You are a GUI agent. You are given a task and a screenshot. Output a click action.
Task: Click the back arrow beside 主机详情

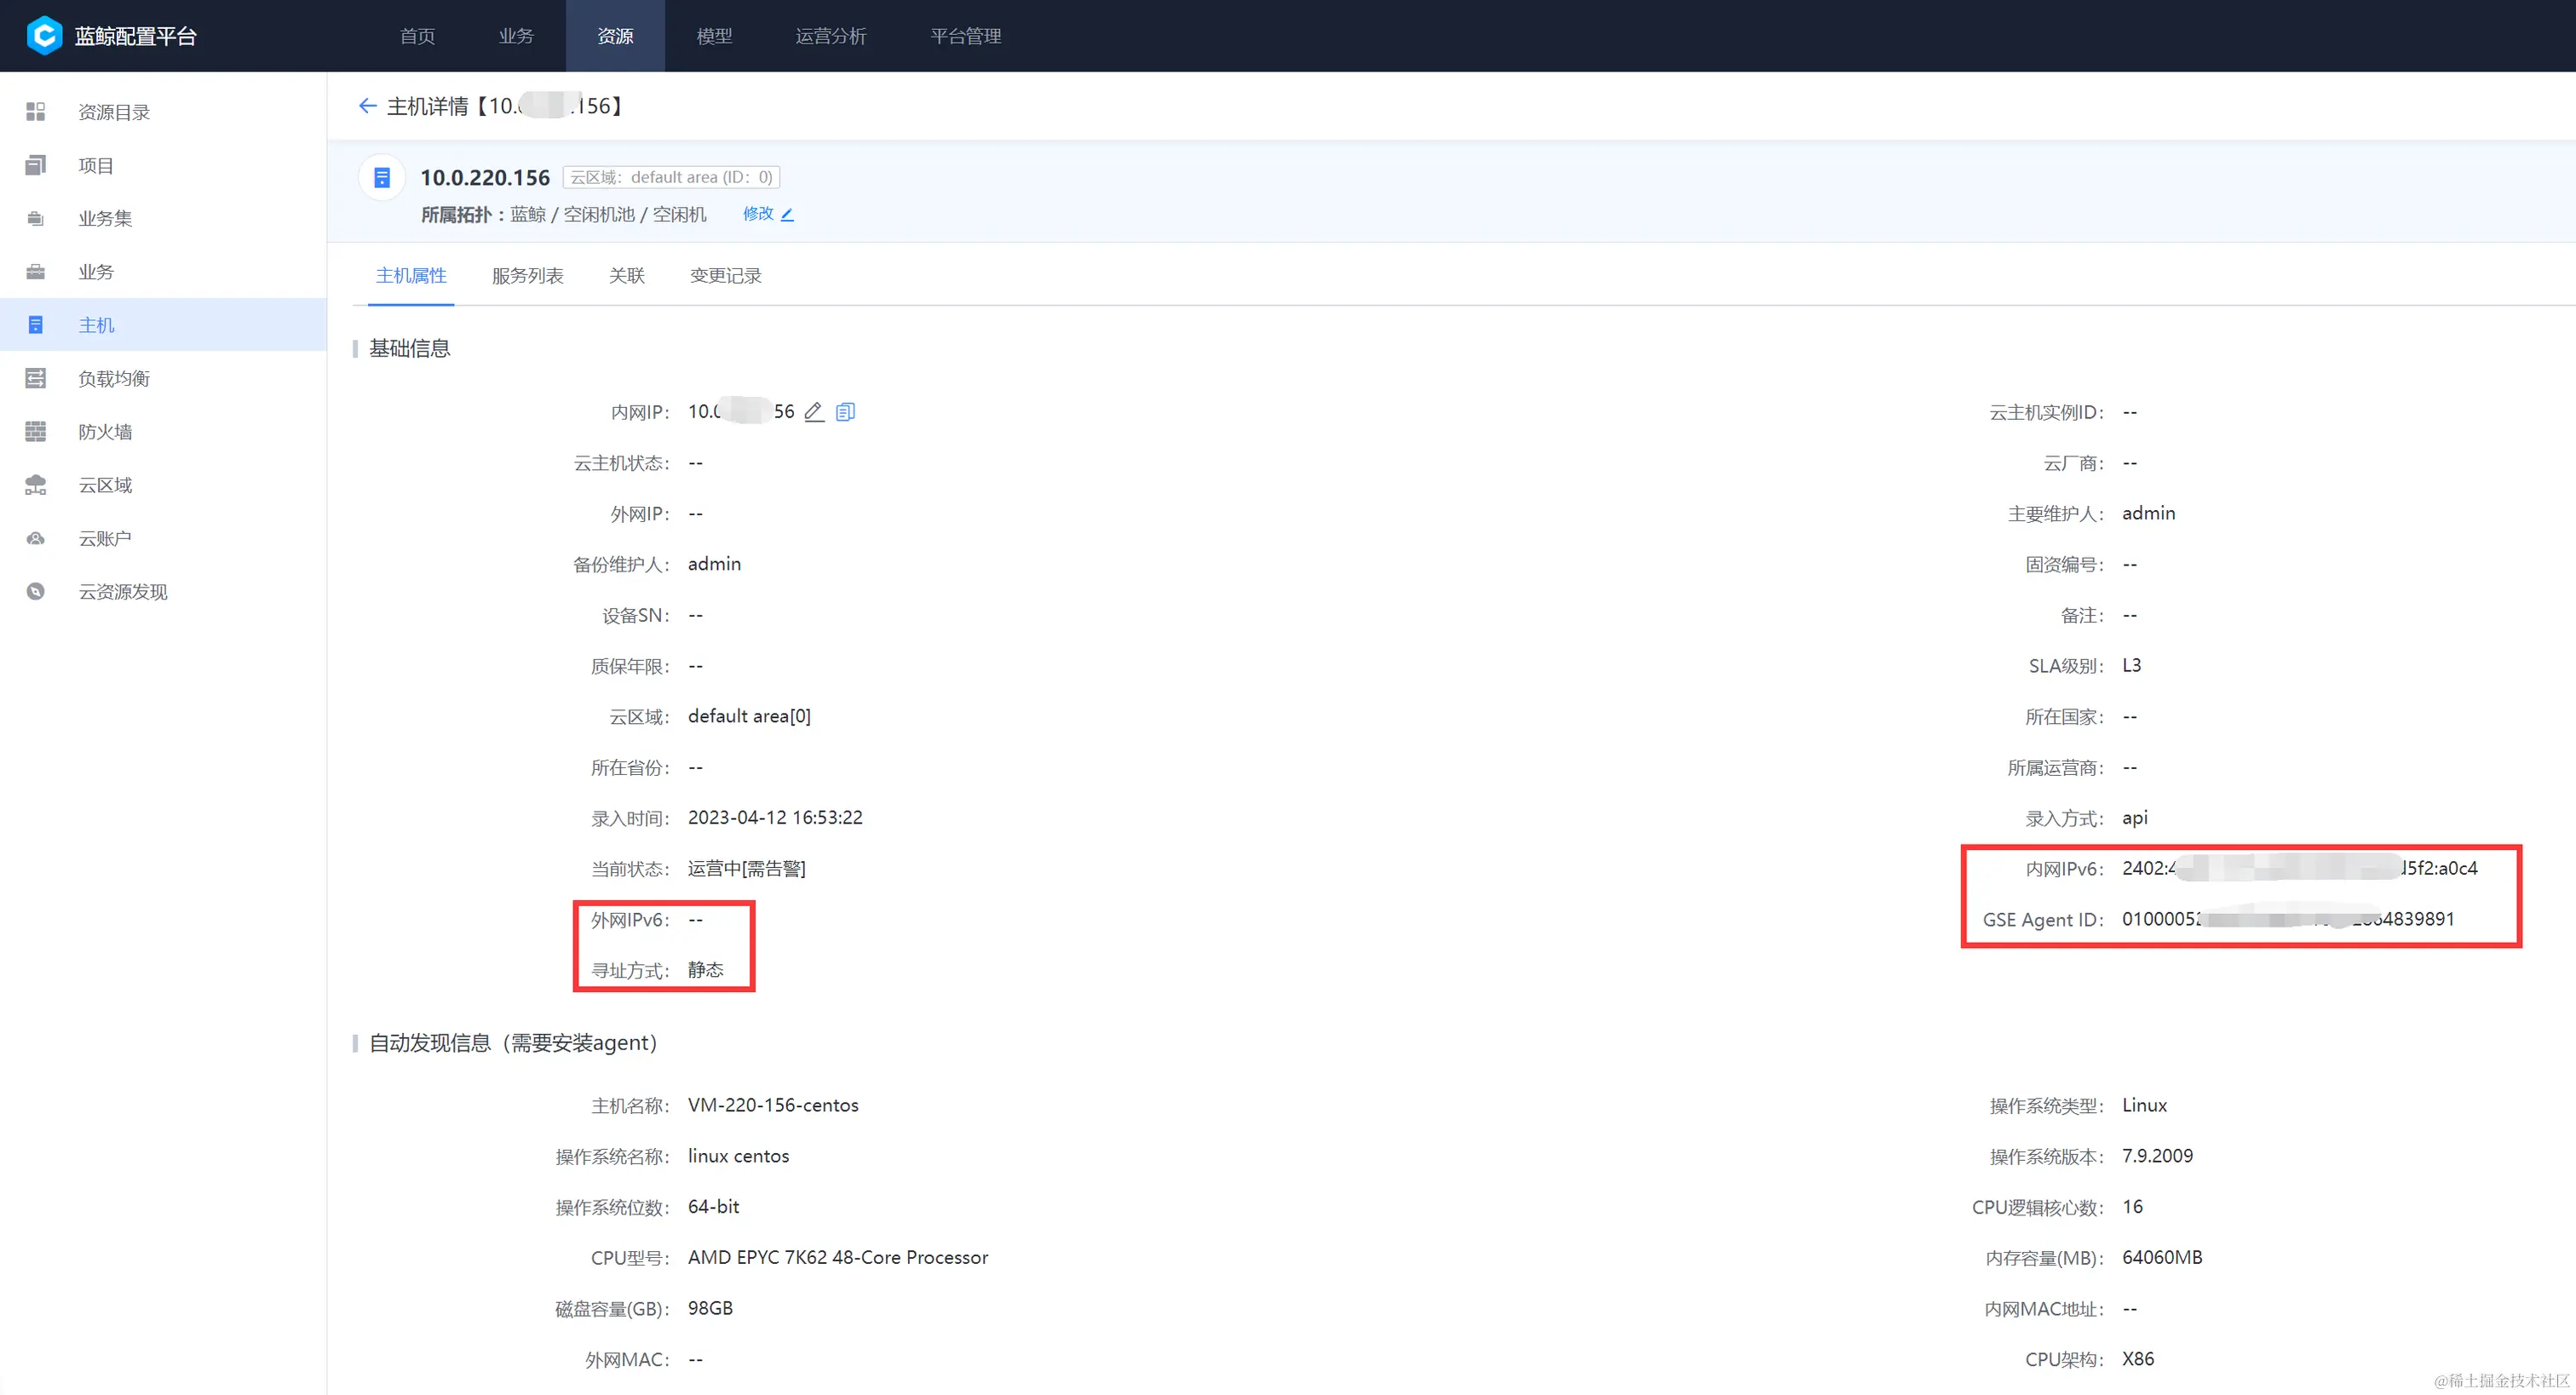pyautogui.click(x=367, y=106)
